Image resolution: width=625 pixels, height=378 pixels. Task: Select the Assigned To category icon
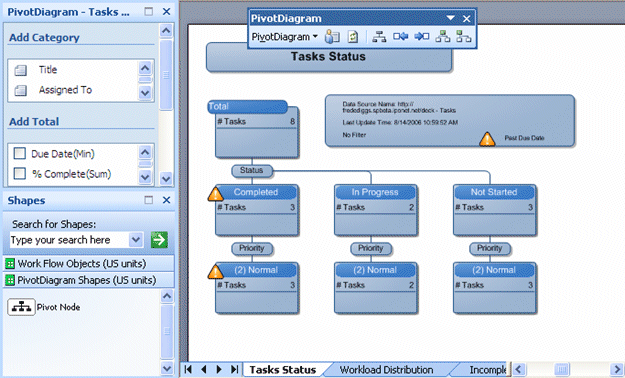pos(21,91)
